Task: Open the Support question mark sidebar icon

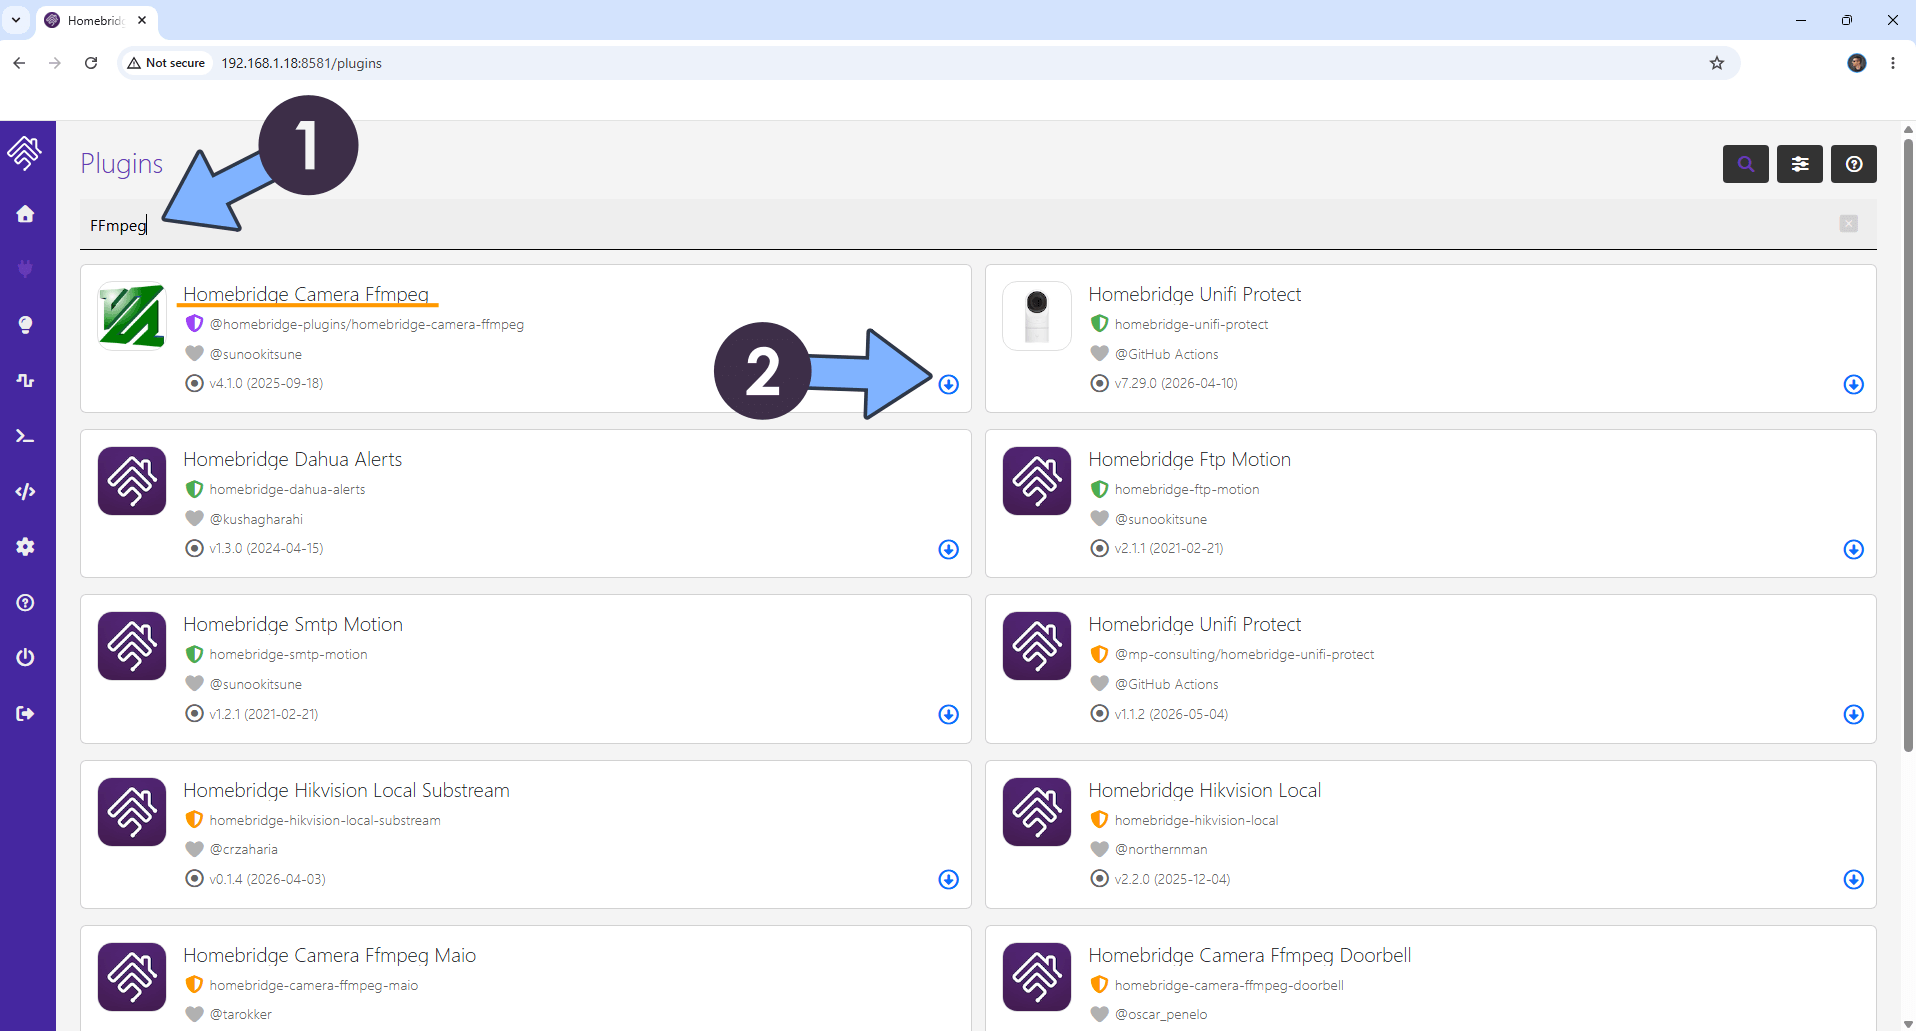Action: point(25,602)
